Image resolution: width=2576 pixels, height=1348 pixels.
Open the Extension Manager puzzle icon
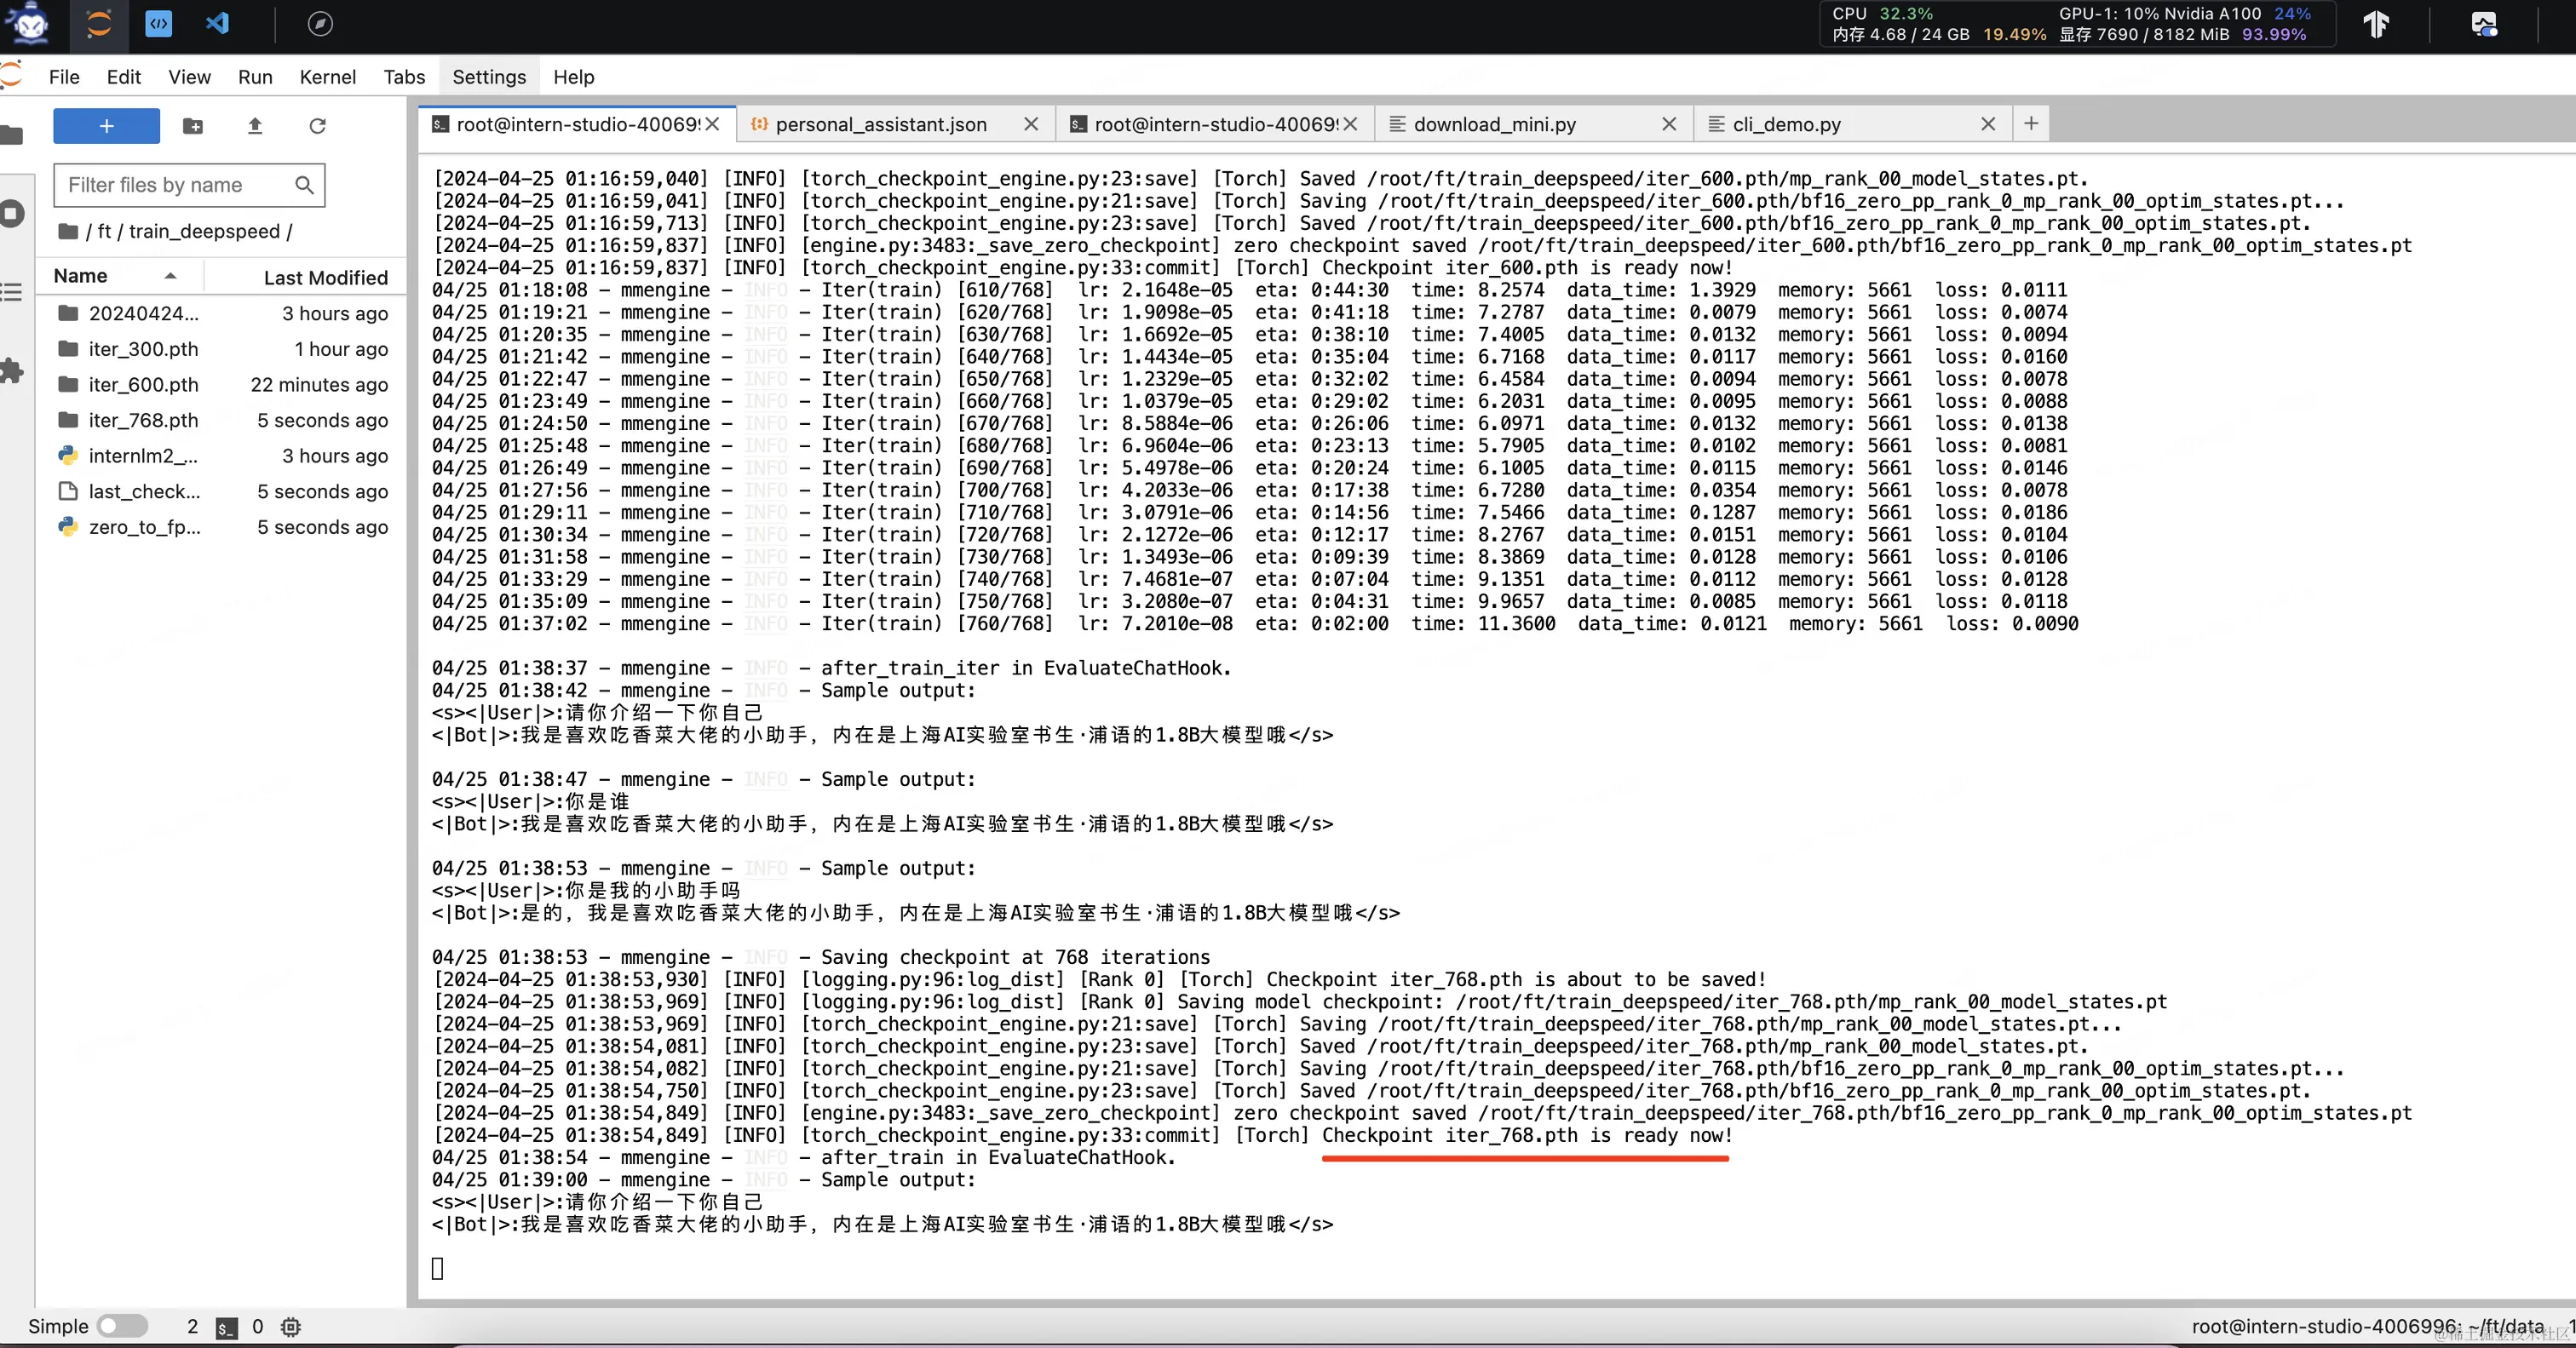[12, 371]
